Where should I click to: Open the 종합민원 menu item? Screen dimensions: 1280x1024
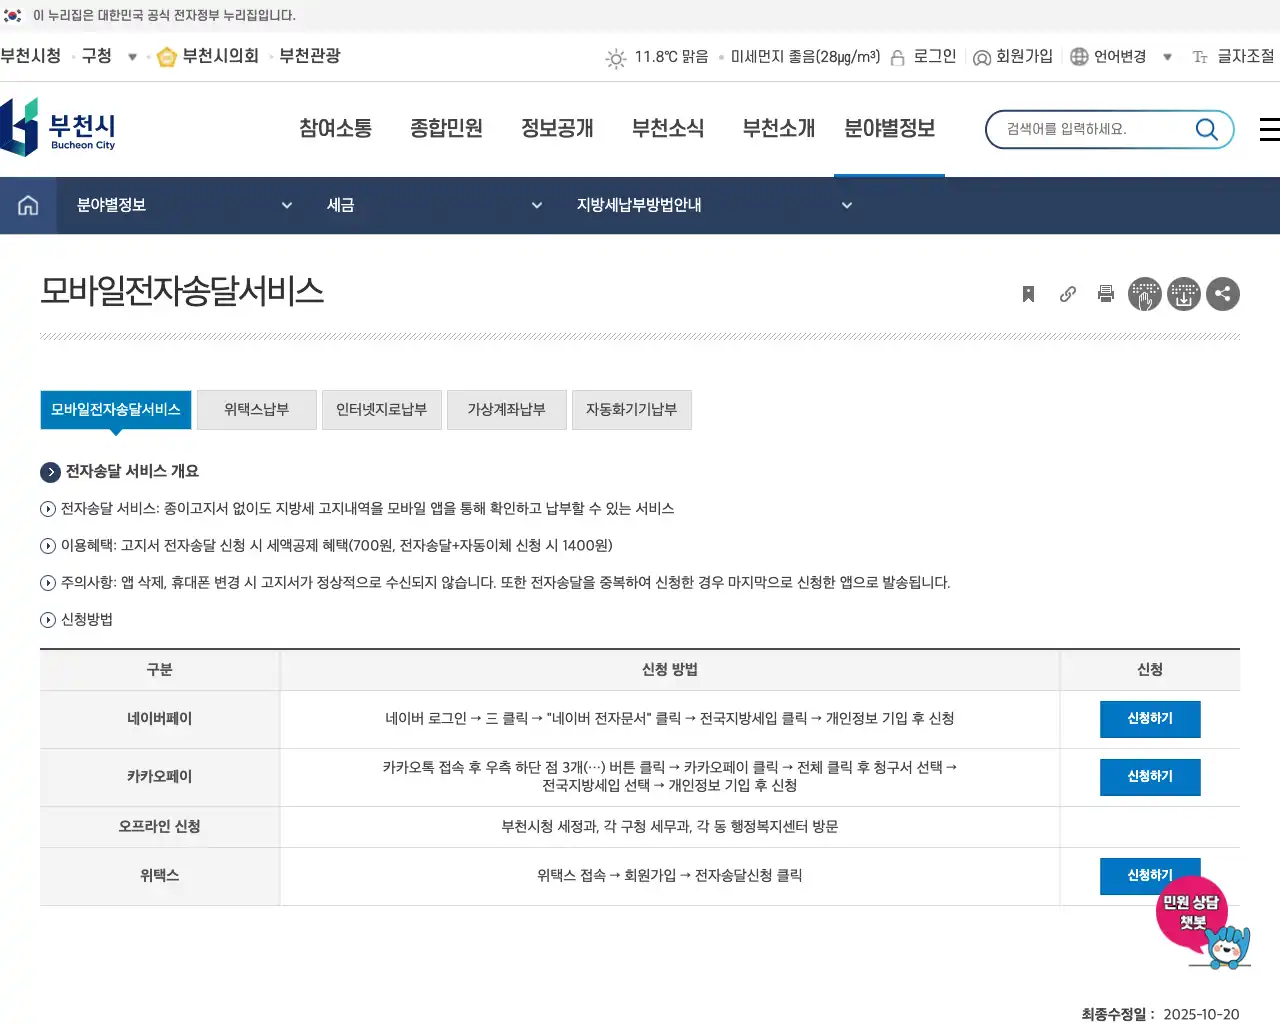pos(446,128)
